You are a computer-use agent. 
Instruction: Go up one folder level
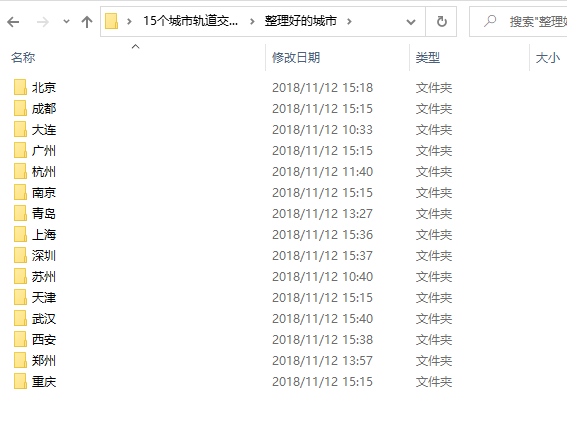click(x=87, y=22)
